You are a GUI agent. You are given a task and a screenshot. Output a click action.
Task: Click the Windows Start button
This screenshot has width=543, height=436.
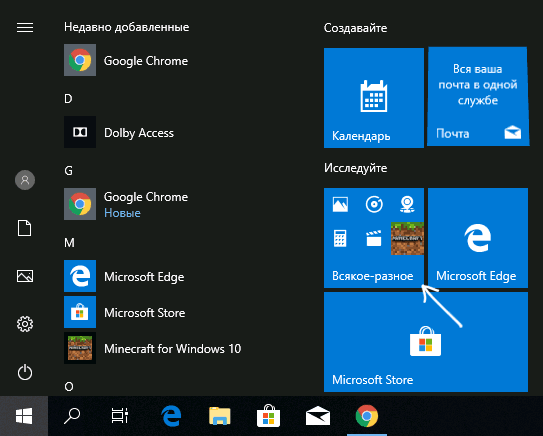24,416
